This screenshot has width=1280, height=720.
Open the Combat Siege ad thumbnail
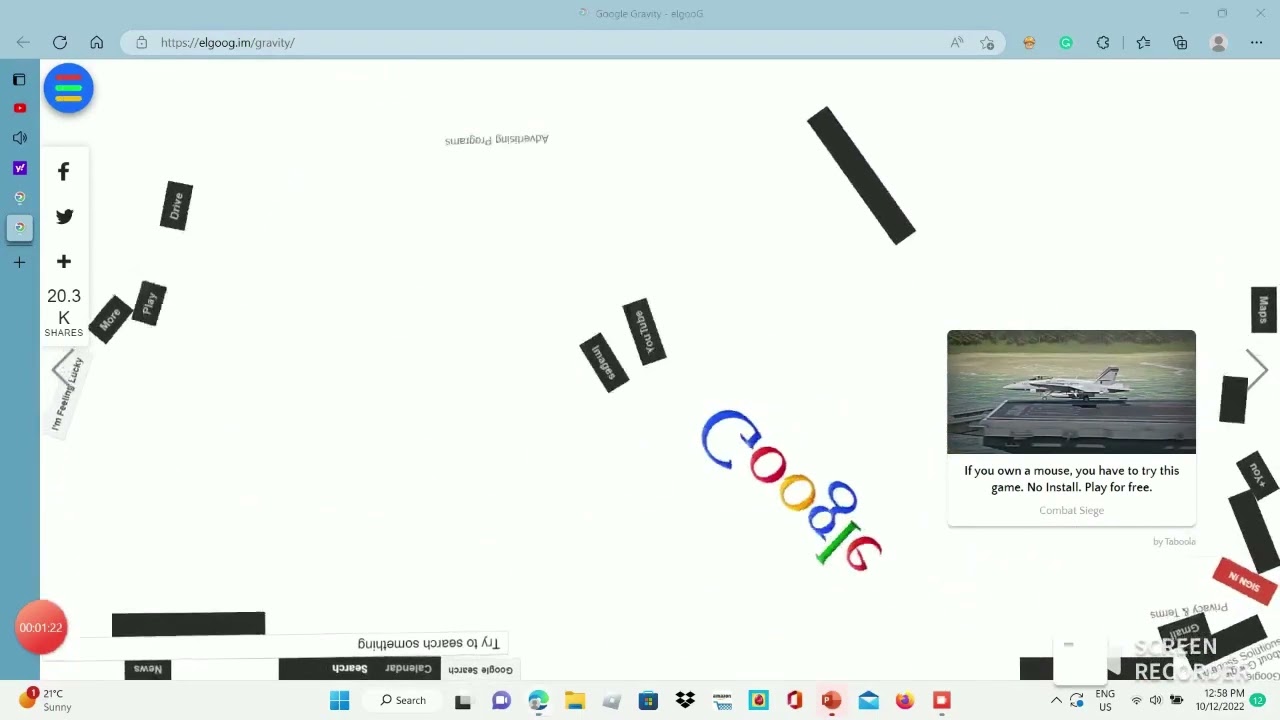coord(1071,392)
